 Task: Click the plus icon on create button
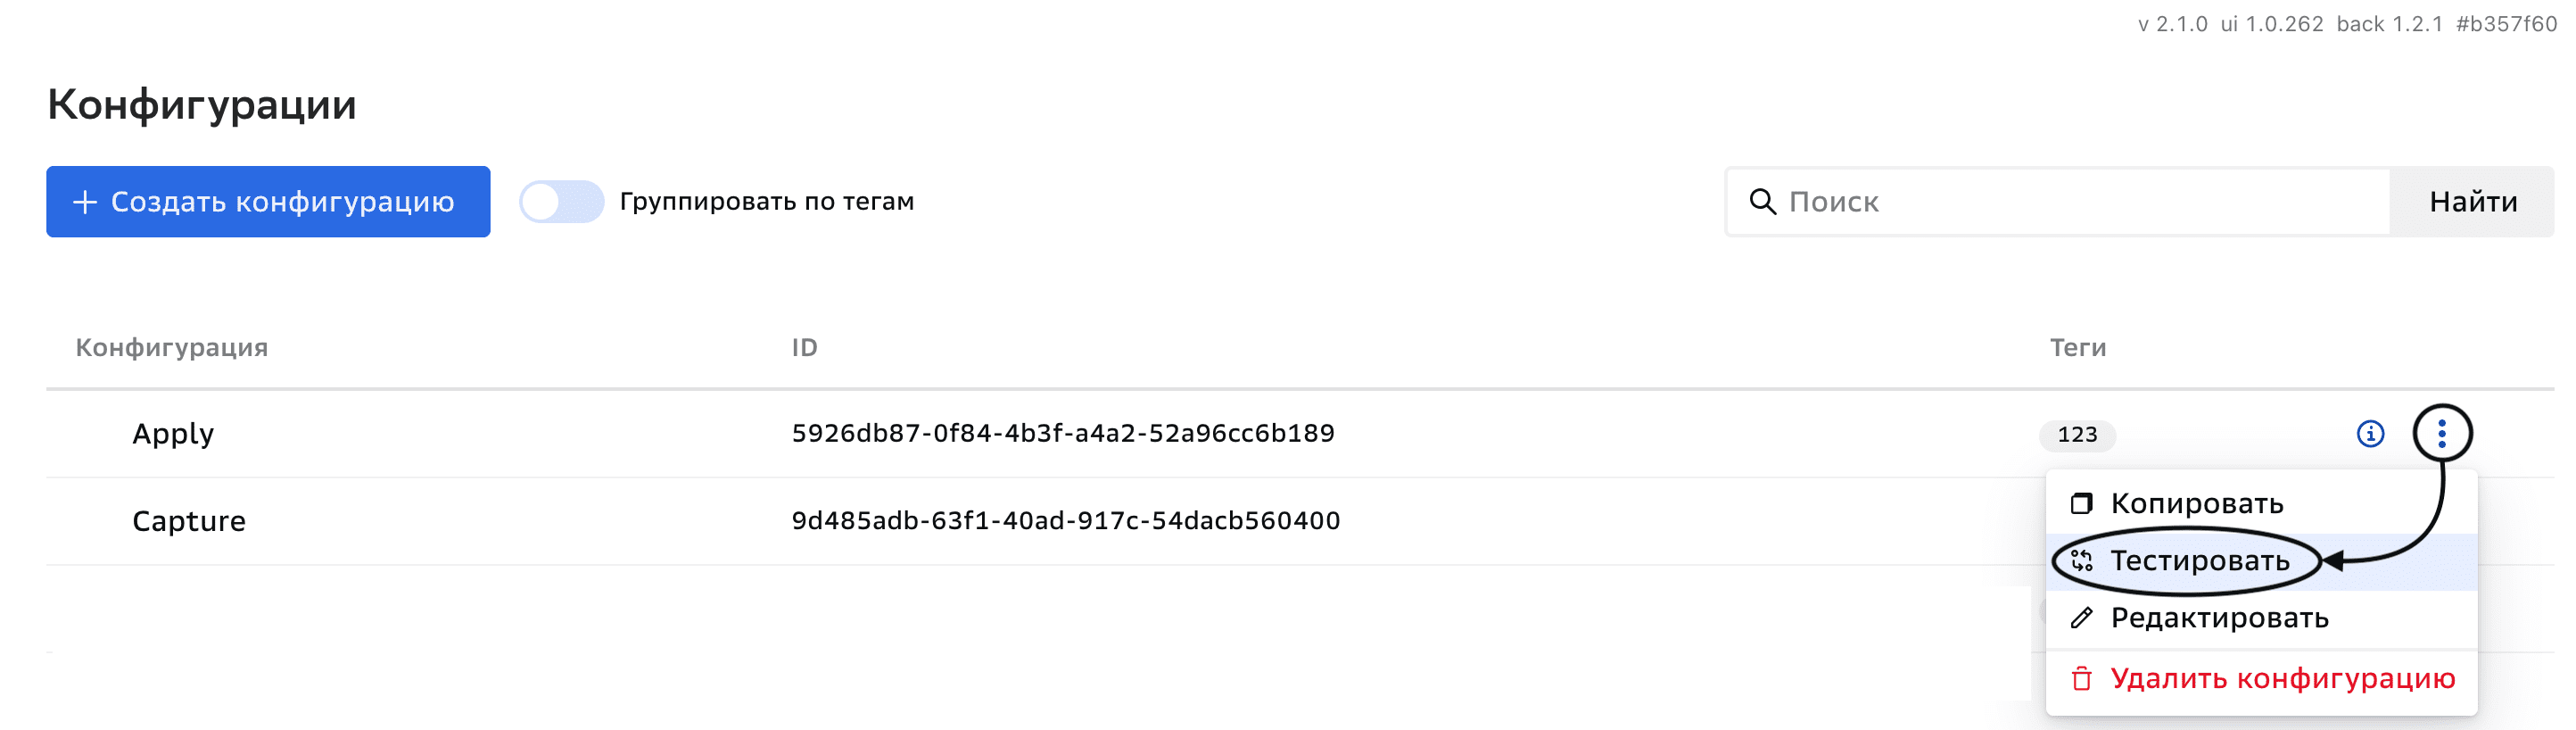[x=86, y=202]
